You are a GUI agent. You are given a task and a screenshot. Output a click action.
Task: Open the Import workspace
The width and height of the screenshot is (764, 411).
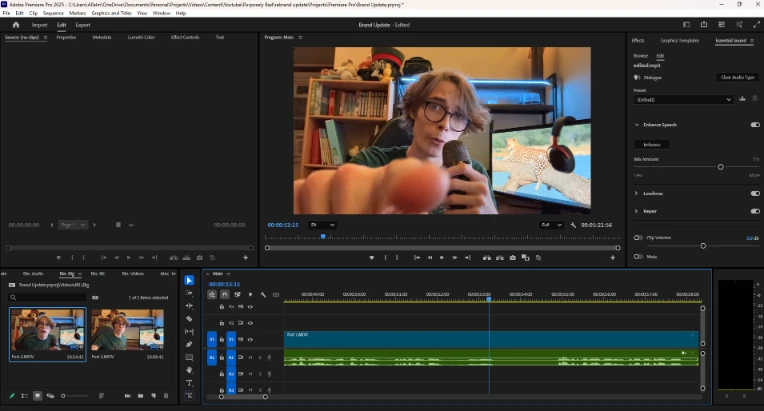click(x=39, y=25)
